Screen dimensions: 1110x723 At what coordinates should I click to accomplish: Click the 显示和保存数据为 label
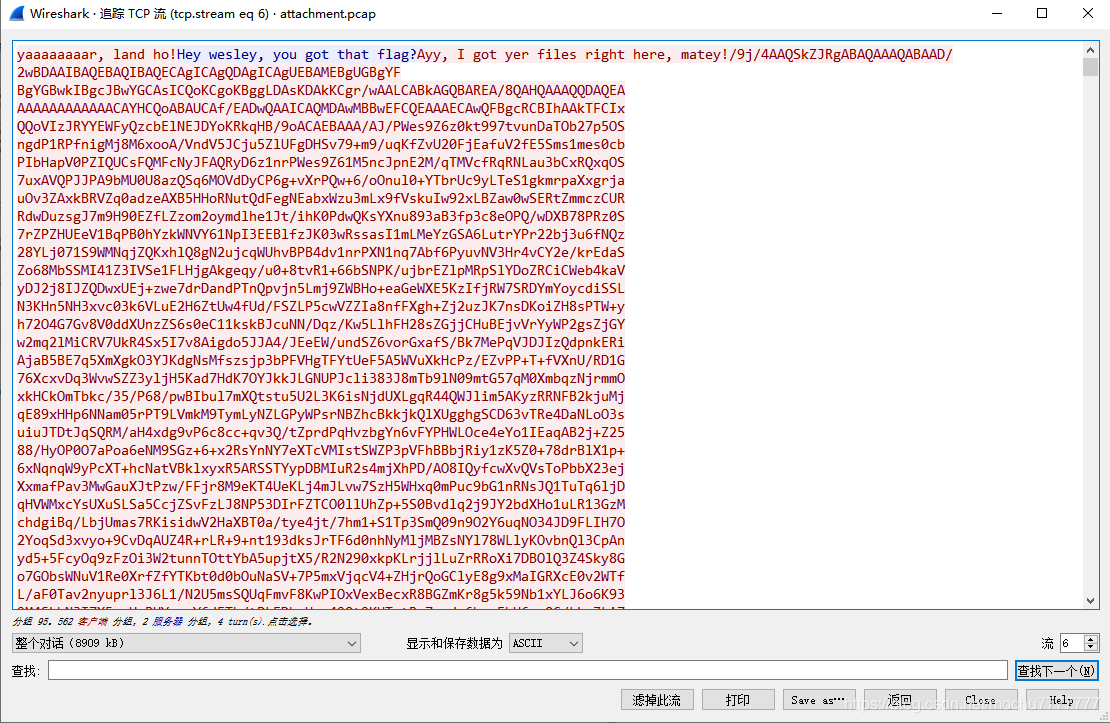(x=454, y=643)
